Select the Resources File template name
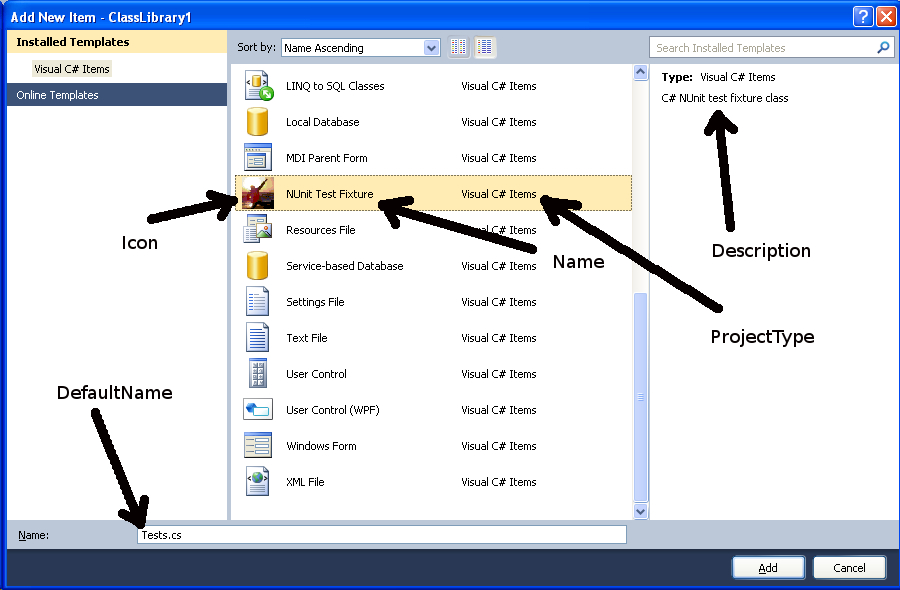900x590 pixels. (x=320, y=230)
